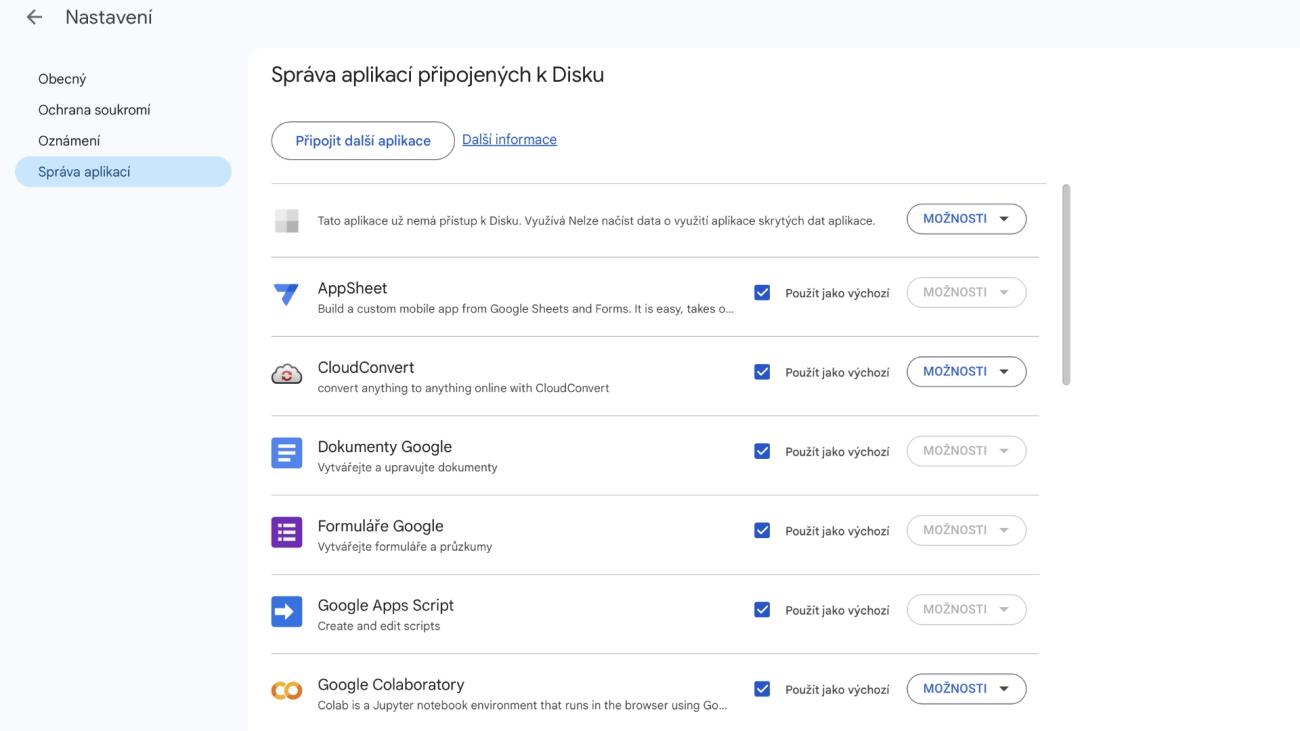
Task: Open MOŽNOSTI dropdown for Dokumenty Google
Action: click(x=966, y=451)
